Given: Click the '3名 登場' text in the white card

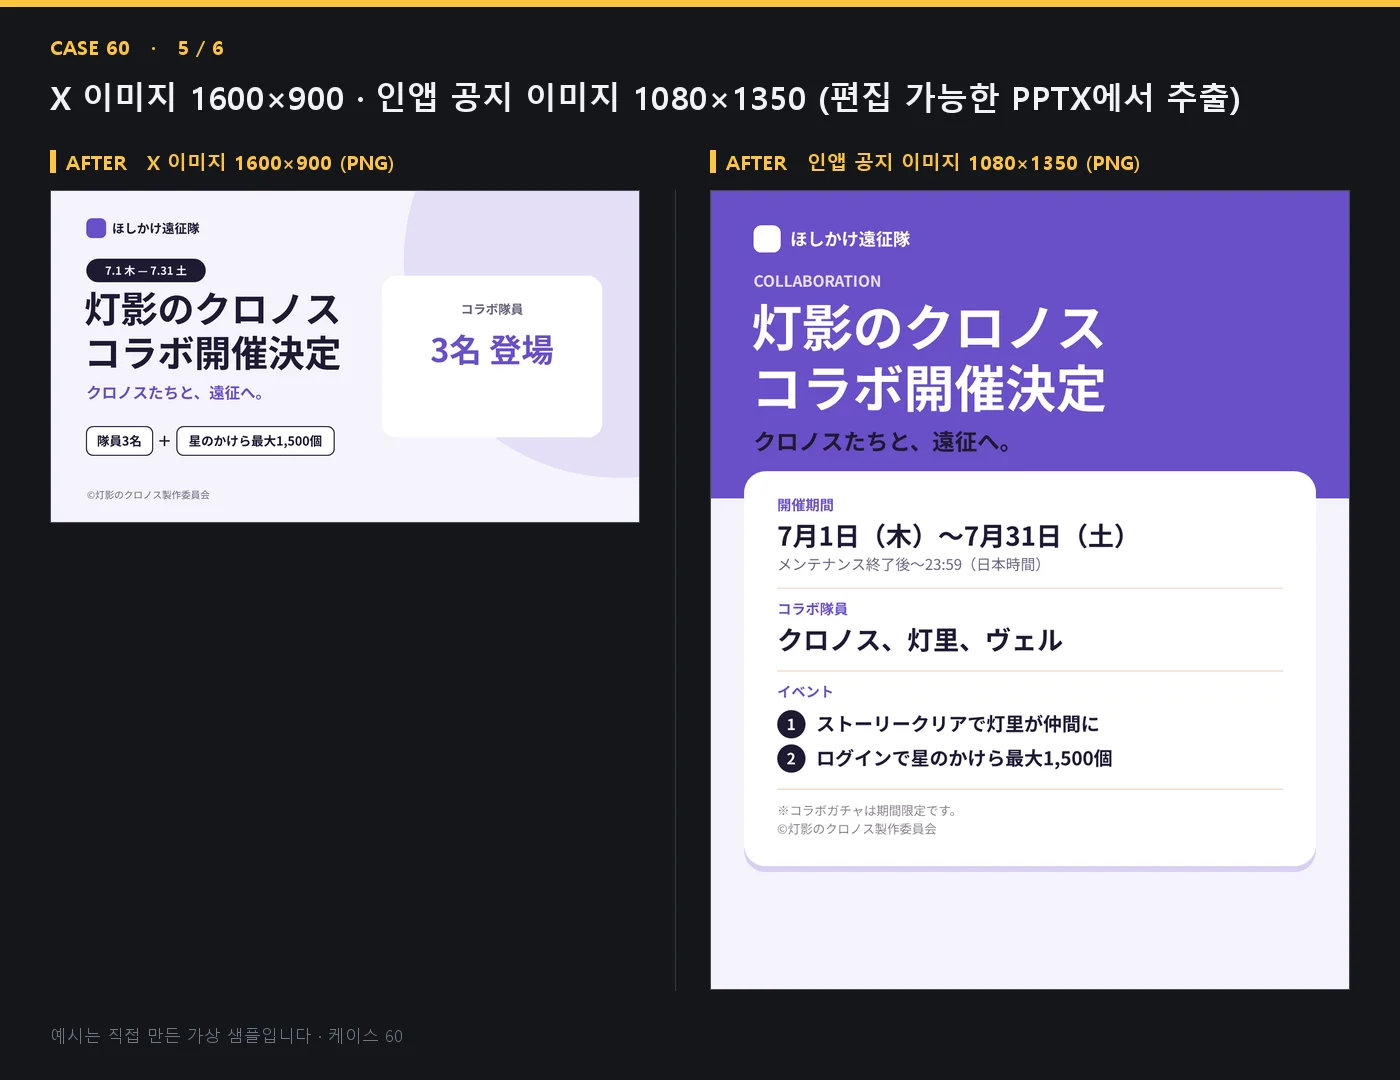Looking at the screenshot, I should (x=492, y=350).
